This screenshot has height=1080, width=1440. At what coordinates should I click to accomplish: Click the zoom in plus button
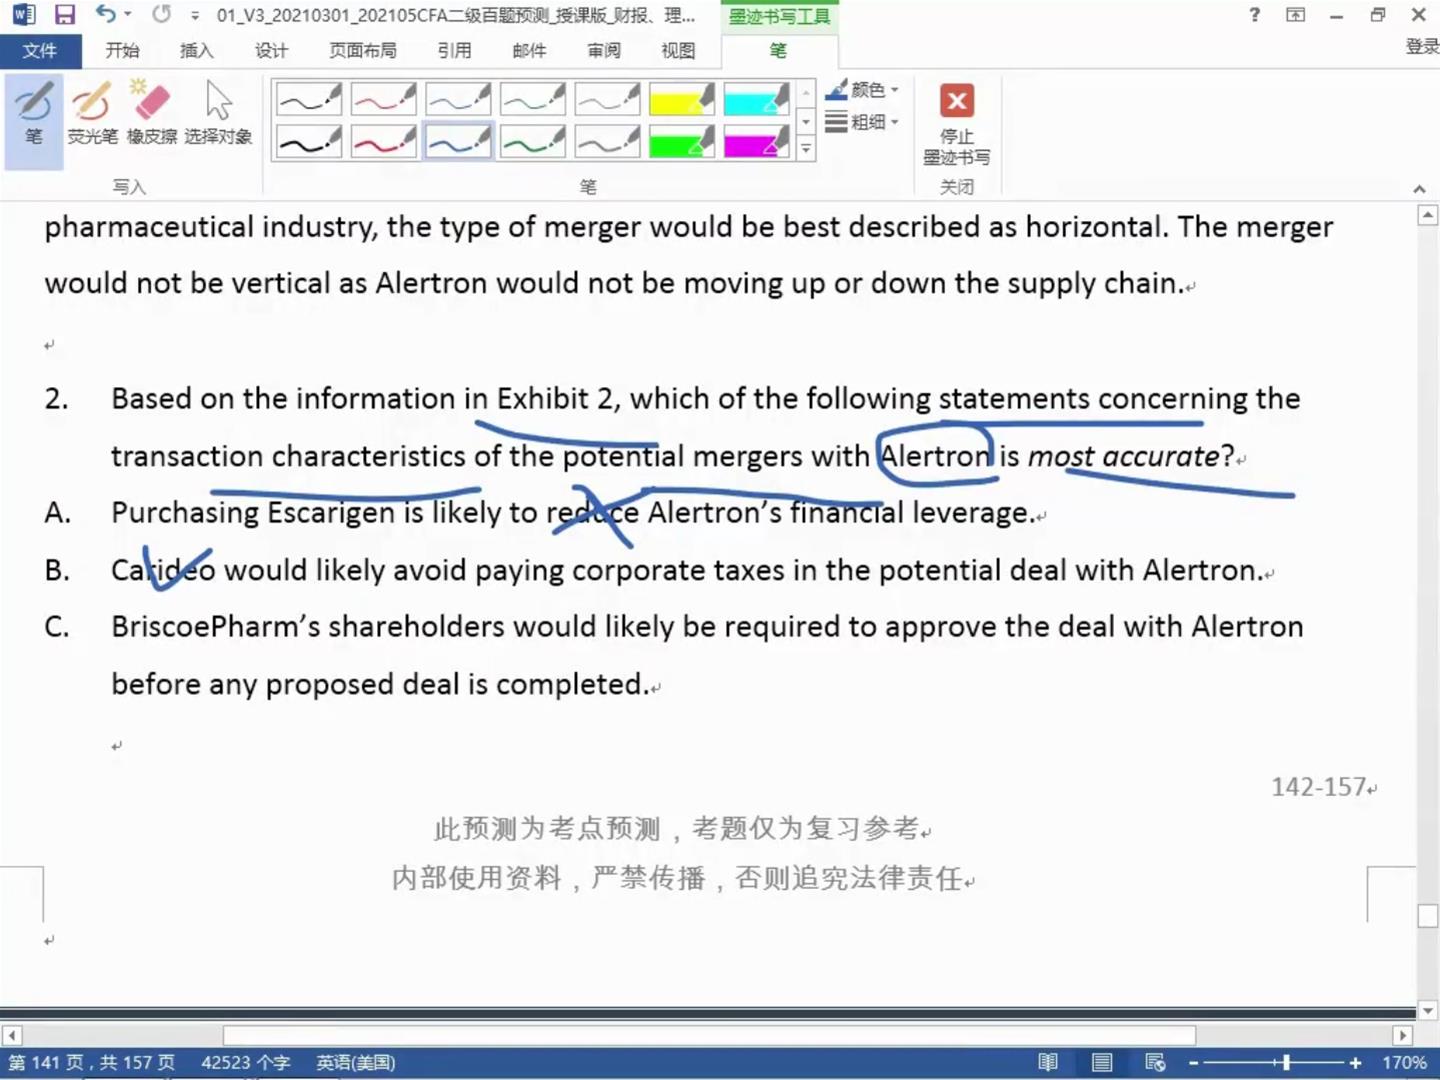[x=1355, y=1062]
